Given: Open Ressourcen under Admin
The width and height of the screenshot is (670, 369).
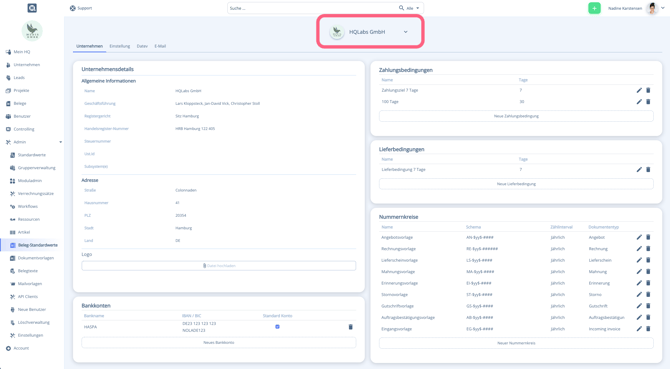Looking at the screenshot, I should 28,219.
